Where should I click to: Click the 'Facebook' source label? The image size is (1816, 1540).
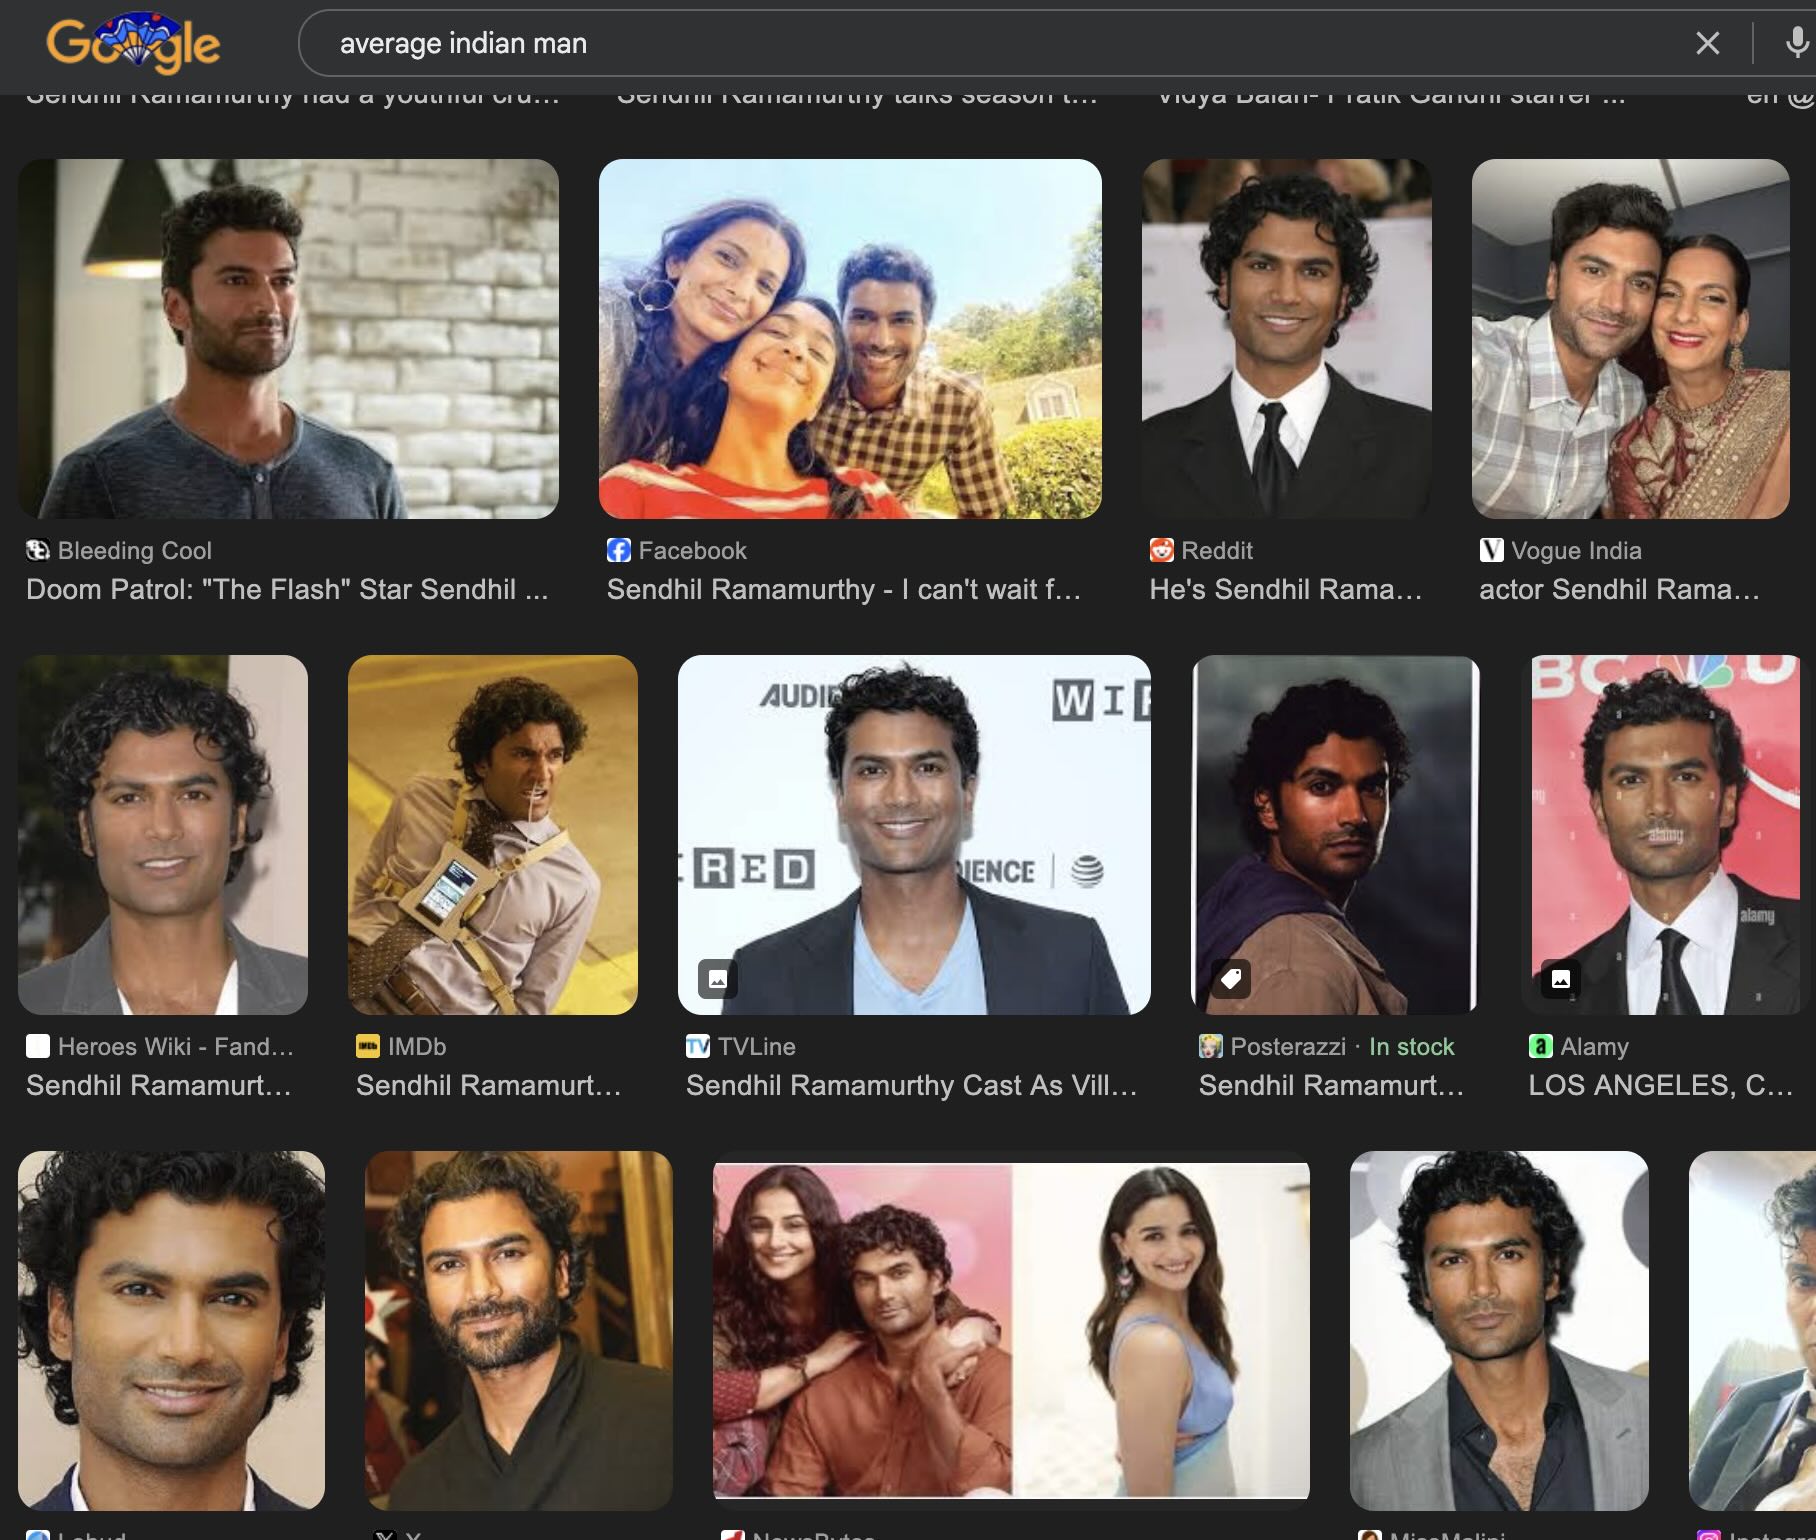(x=693, y=550)
